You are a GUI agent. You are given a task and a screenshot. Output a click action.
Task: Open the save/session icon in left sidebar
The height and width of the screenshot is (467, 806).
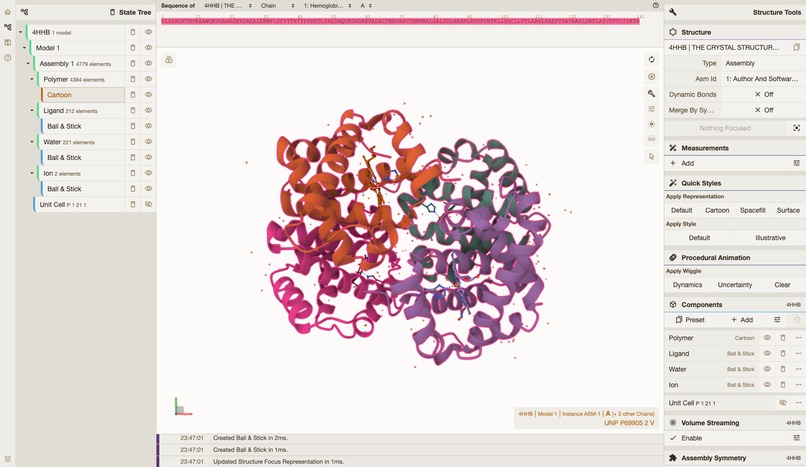click(x=8, y=43)
